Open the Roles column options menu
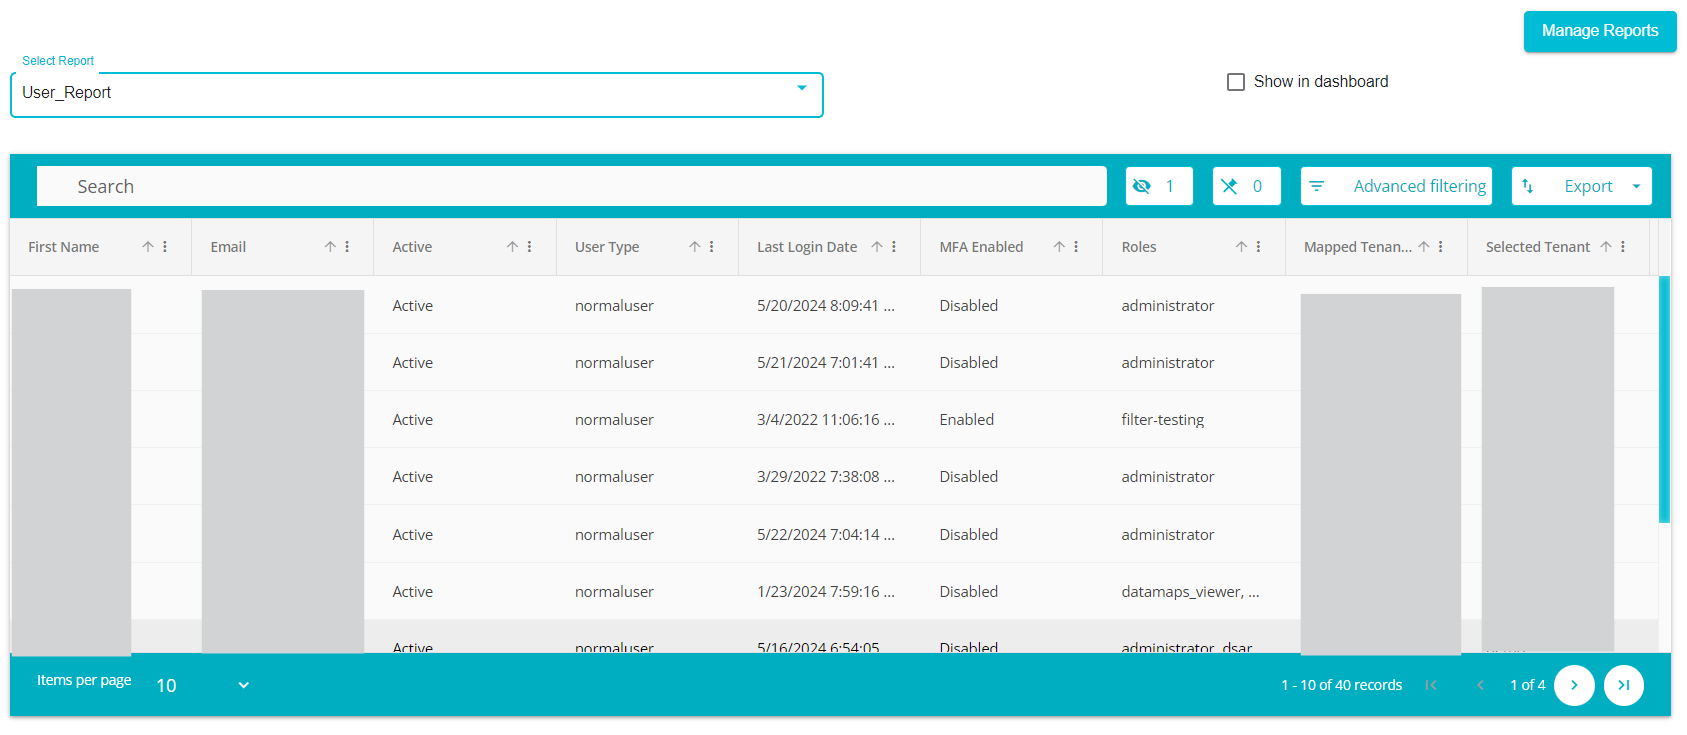This screenshot has height=735, width=1687. [1258, 247]
